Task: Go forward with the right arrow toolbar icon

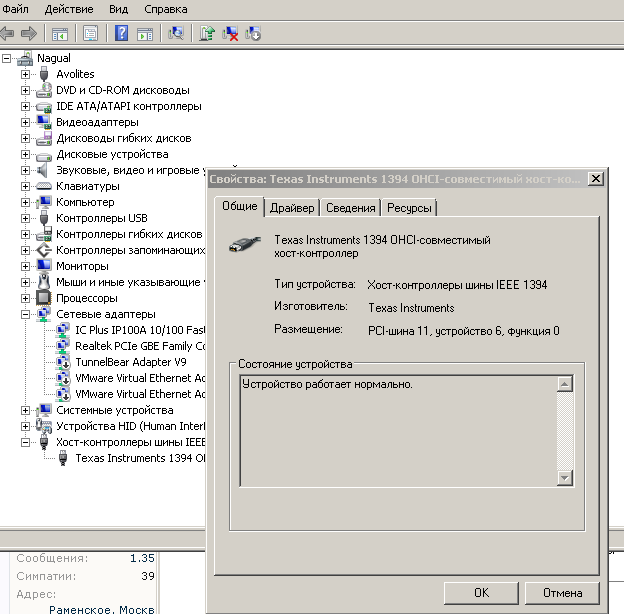Action: pos(29,33)
